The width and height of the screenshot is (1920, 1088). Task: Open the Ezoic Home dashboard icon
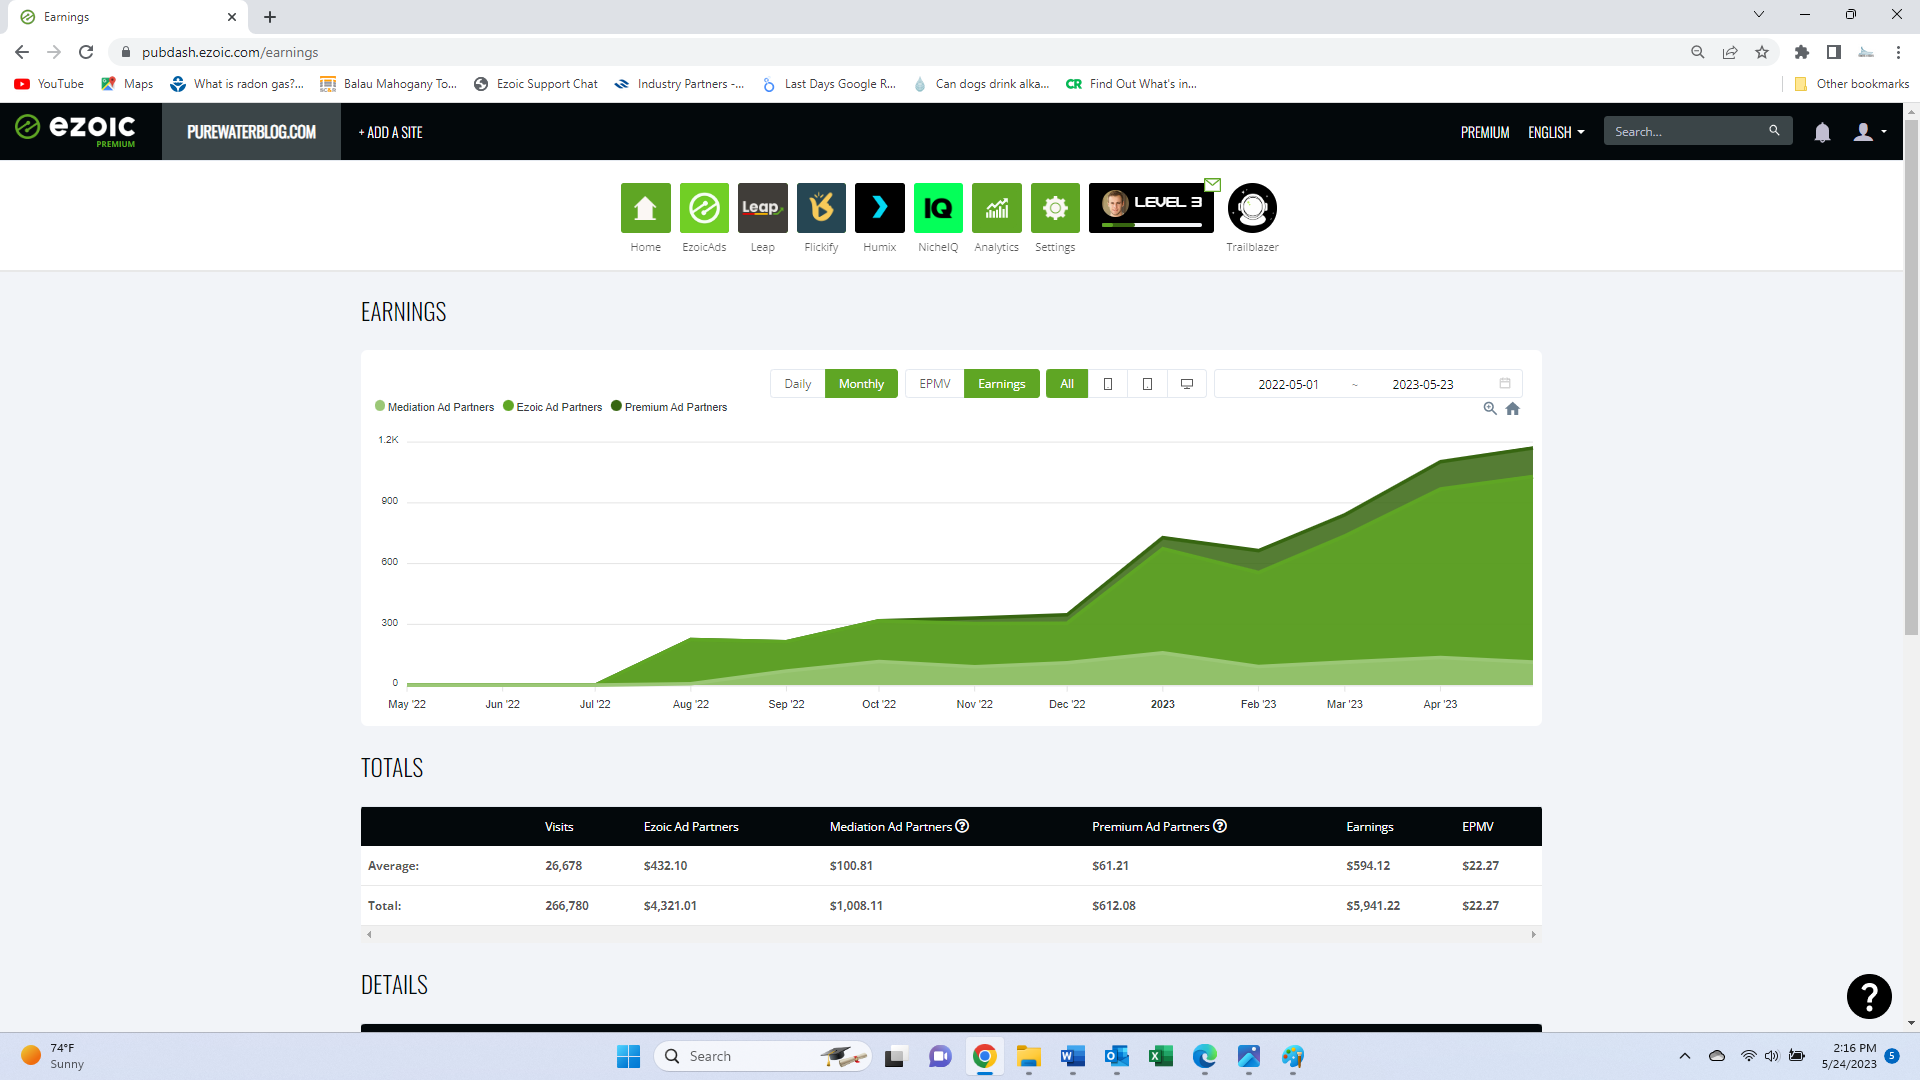tap(645, 208)
